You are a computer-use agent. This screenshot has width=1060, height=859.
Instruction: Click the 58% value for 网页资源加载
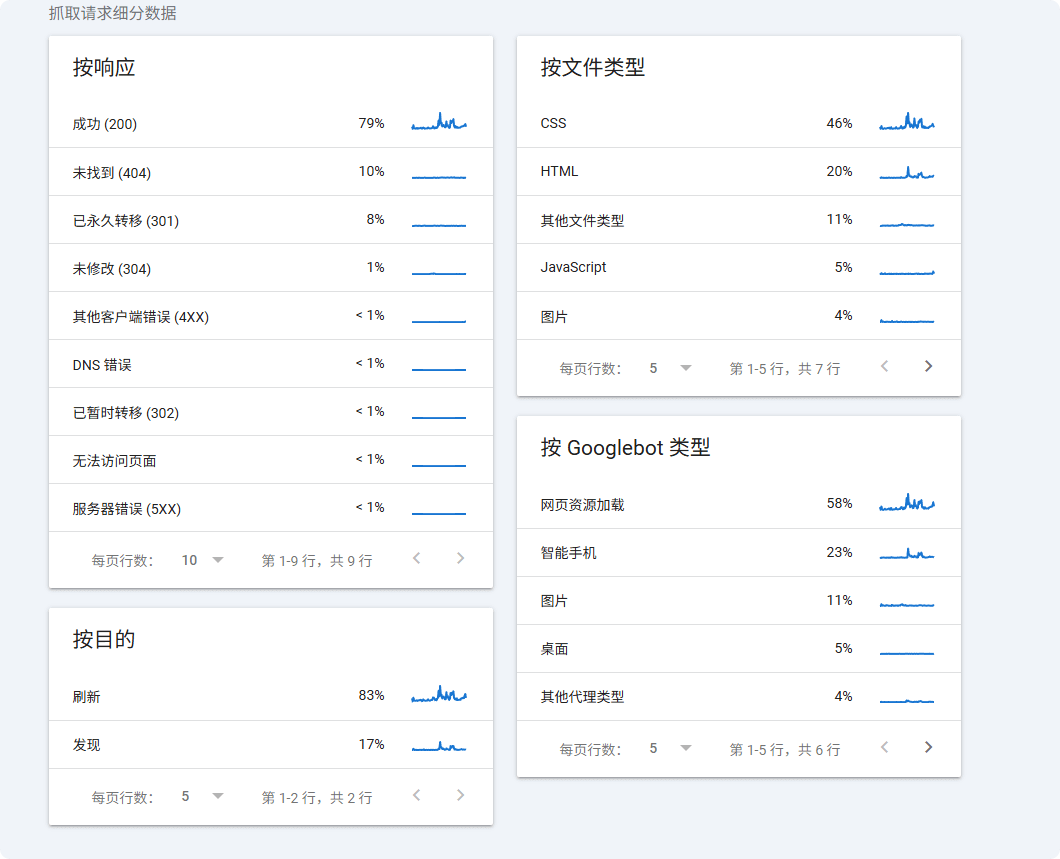[839, 504]
